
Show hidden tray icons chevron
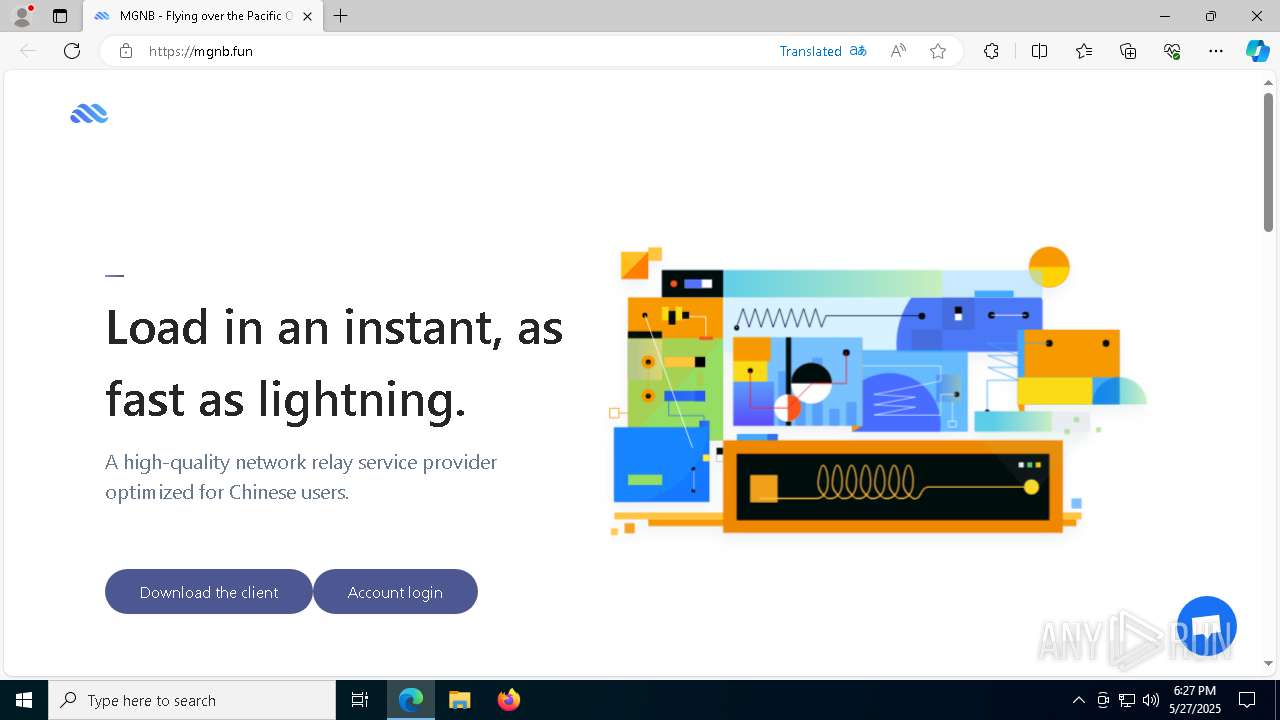[x=1079, y=700]
